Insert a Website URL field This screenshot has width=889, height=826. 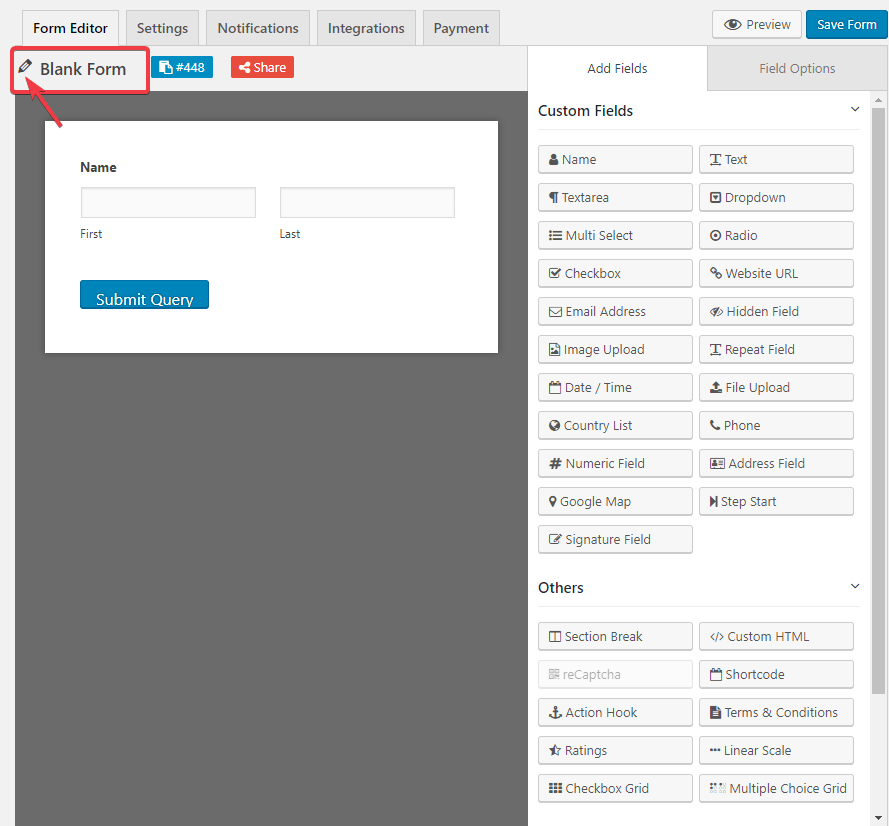pyautogui.click(x=776, y=273)
